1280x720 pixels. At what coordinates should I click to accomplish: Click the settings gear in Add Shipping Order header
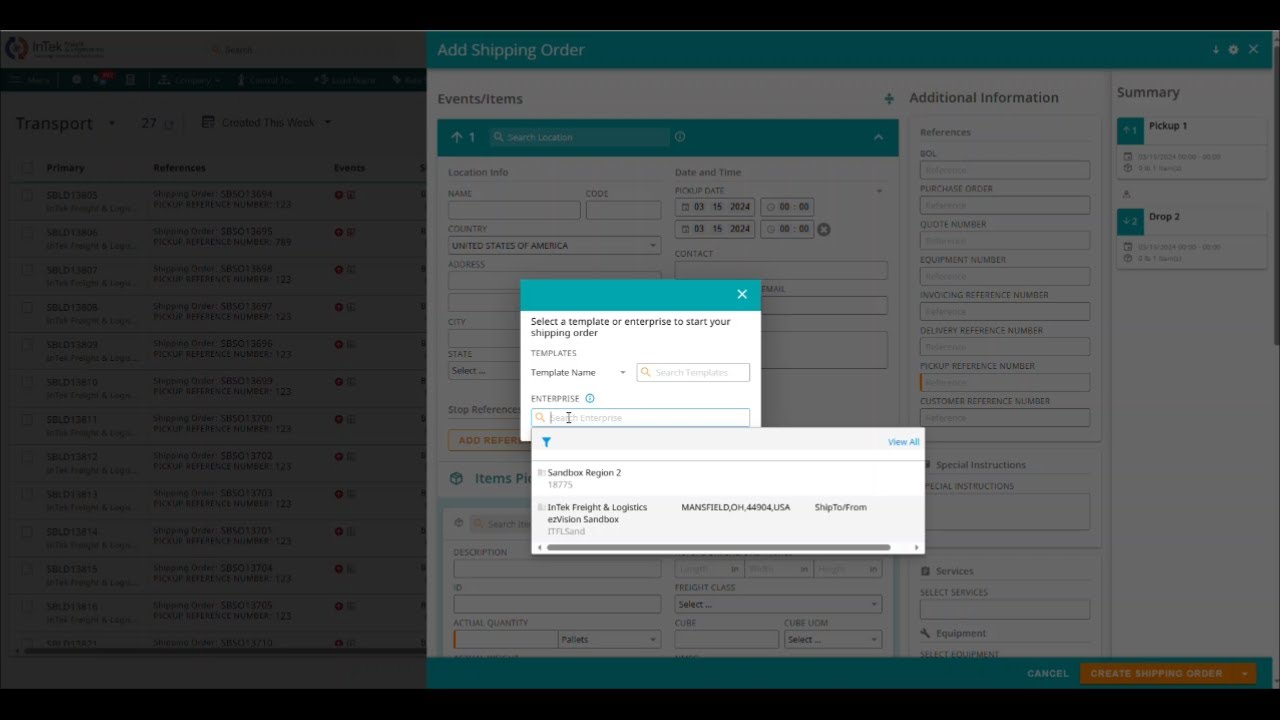coord(1233,50)
